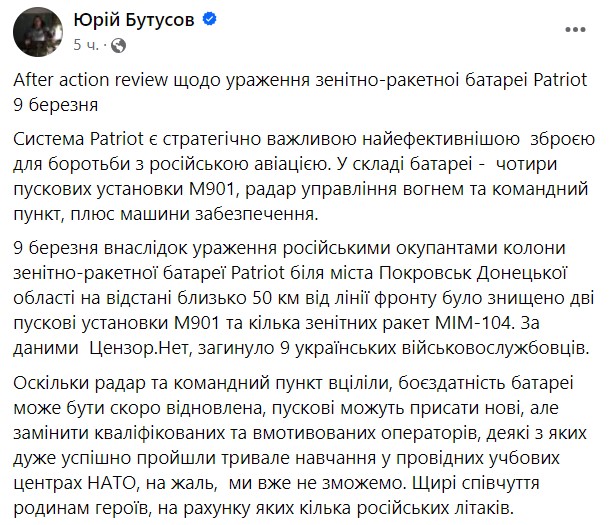
Task: Click the "Щирі співчуття" sentence
Action: (476, 484)
